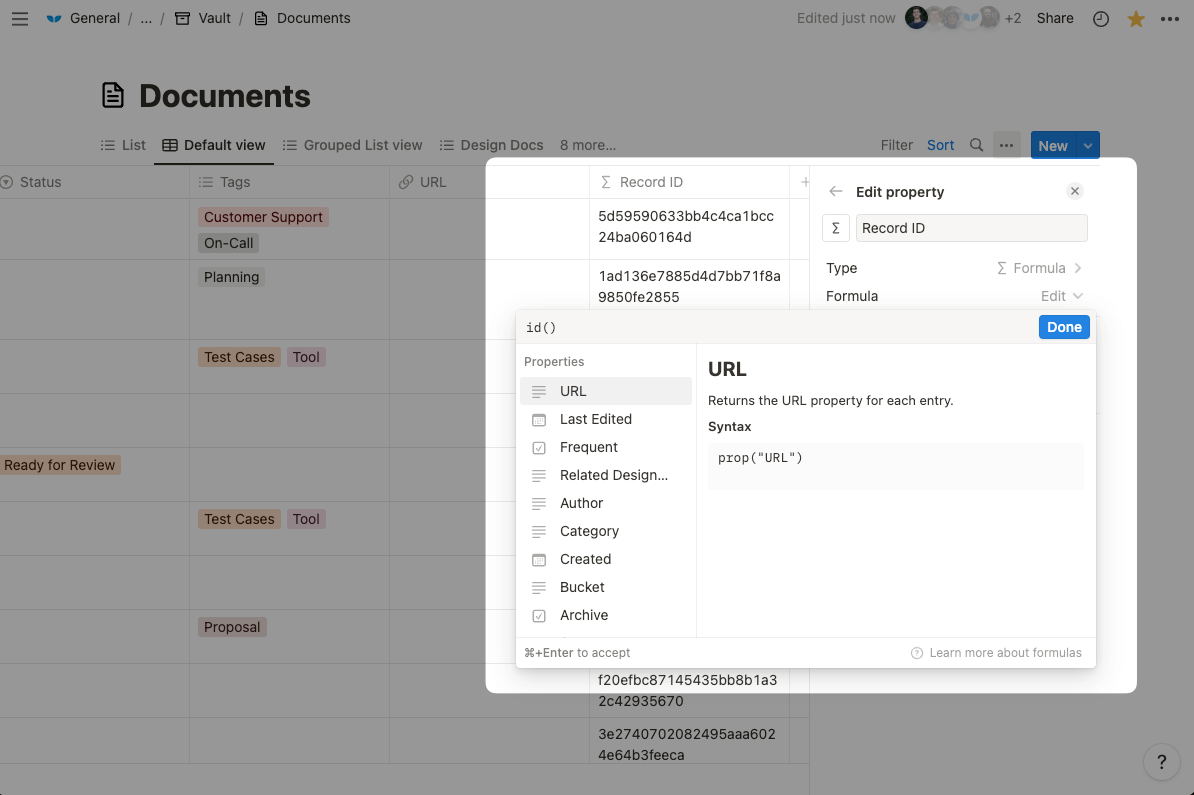Open the help question mark button
1194x795 pixels.
click(1160, 762)
